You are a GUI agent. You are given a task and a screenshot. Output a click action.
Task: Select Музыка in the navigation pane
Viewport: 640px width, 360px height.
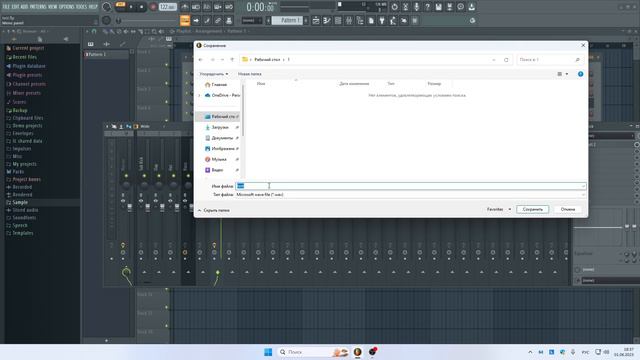(x=216, y=159)
